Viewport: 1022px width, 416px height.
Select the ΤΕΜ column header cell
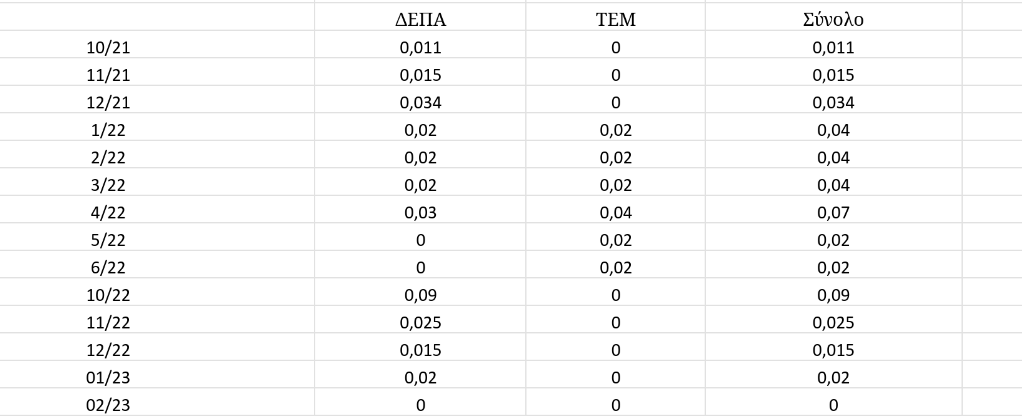tap(615, 20)
